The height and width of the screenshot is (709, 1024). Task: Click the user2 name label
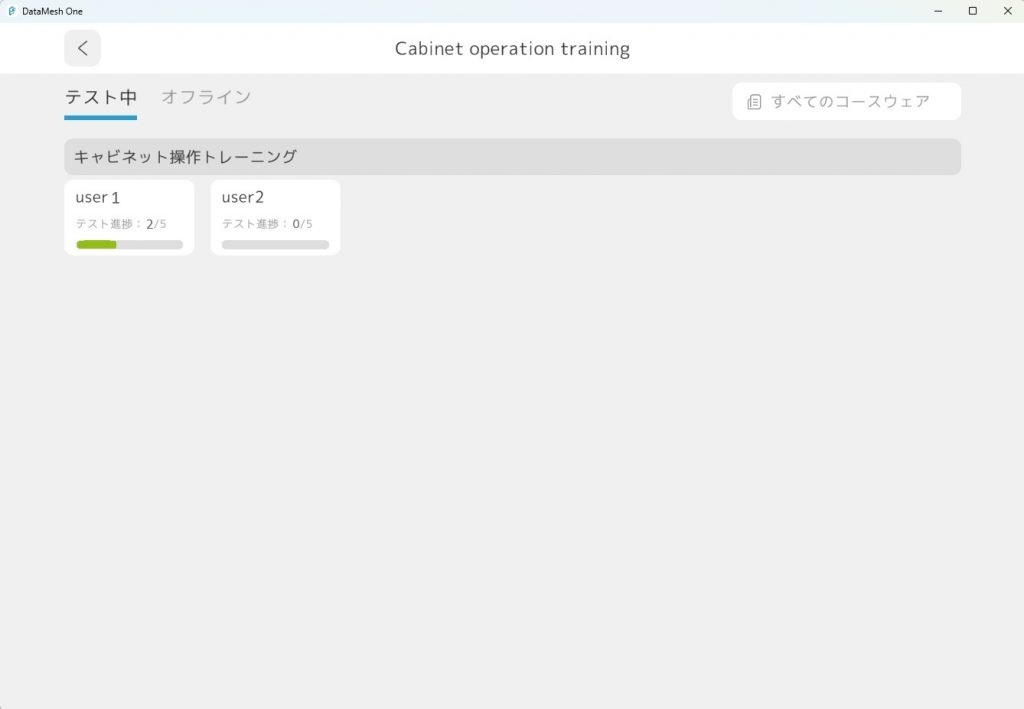(243, 198)
